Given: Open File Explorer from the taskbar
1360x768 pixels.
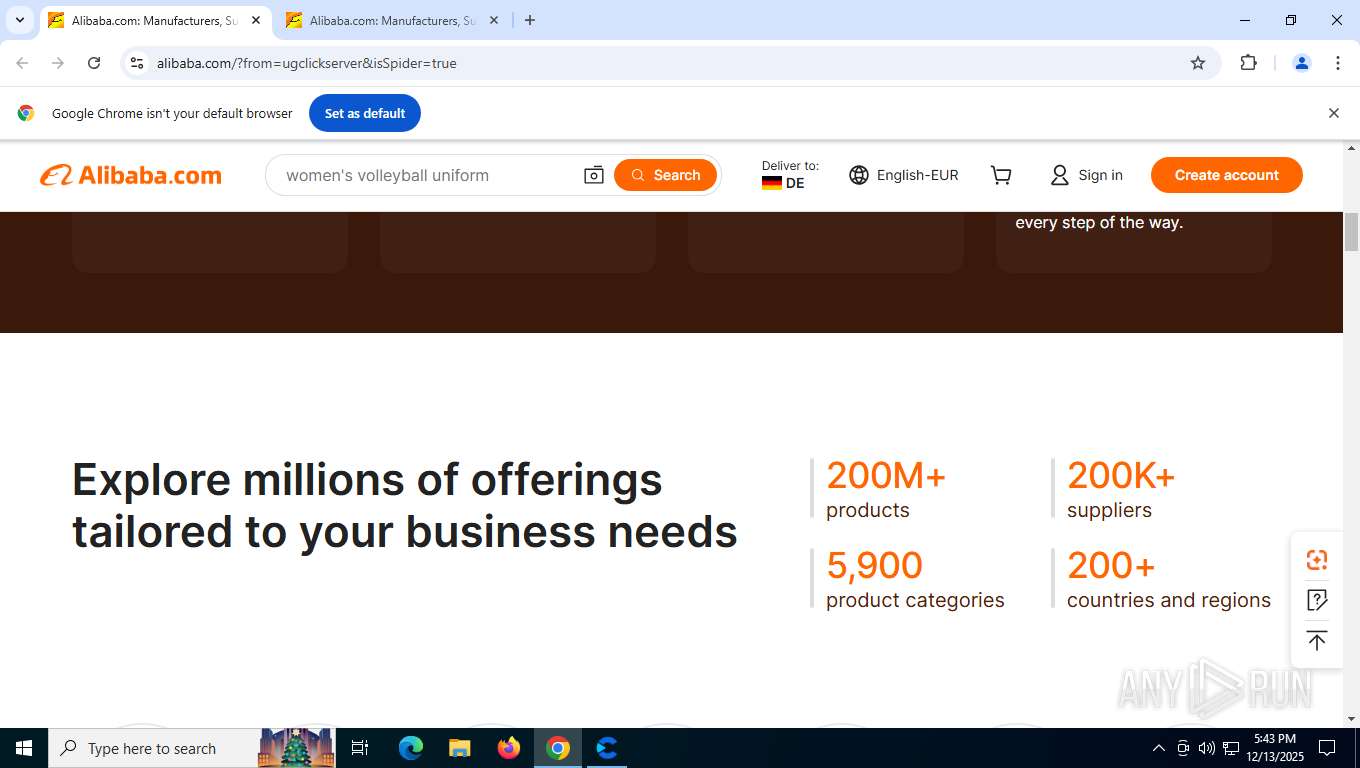Looking at the screenshot, I should point(460,748).
